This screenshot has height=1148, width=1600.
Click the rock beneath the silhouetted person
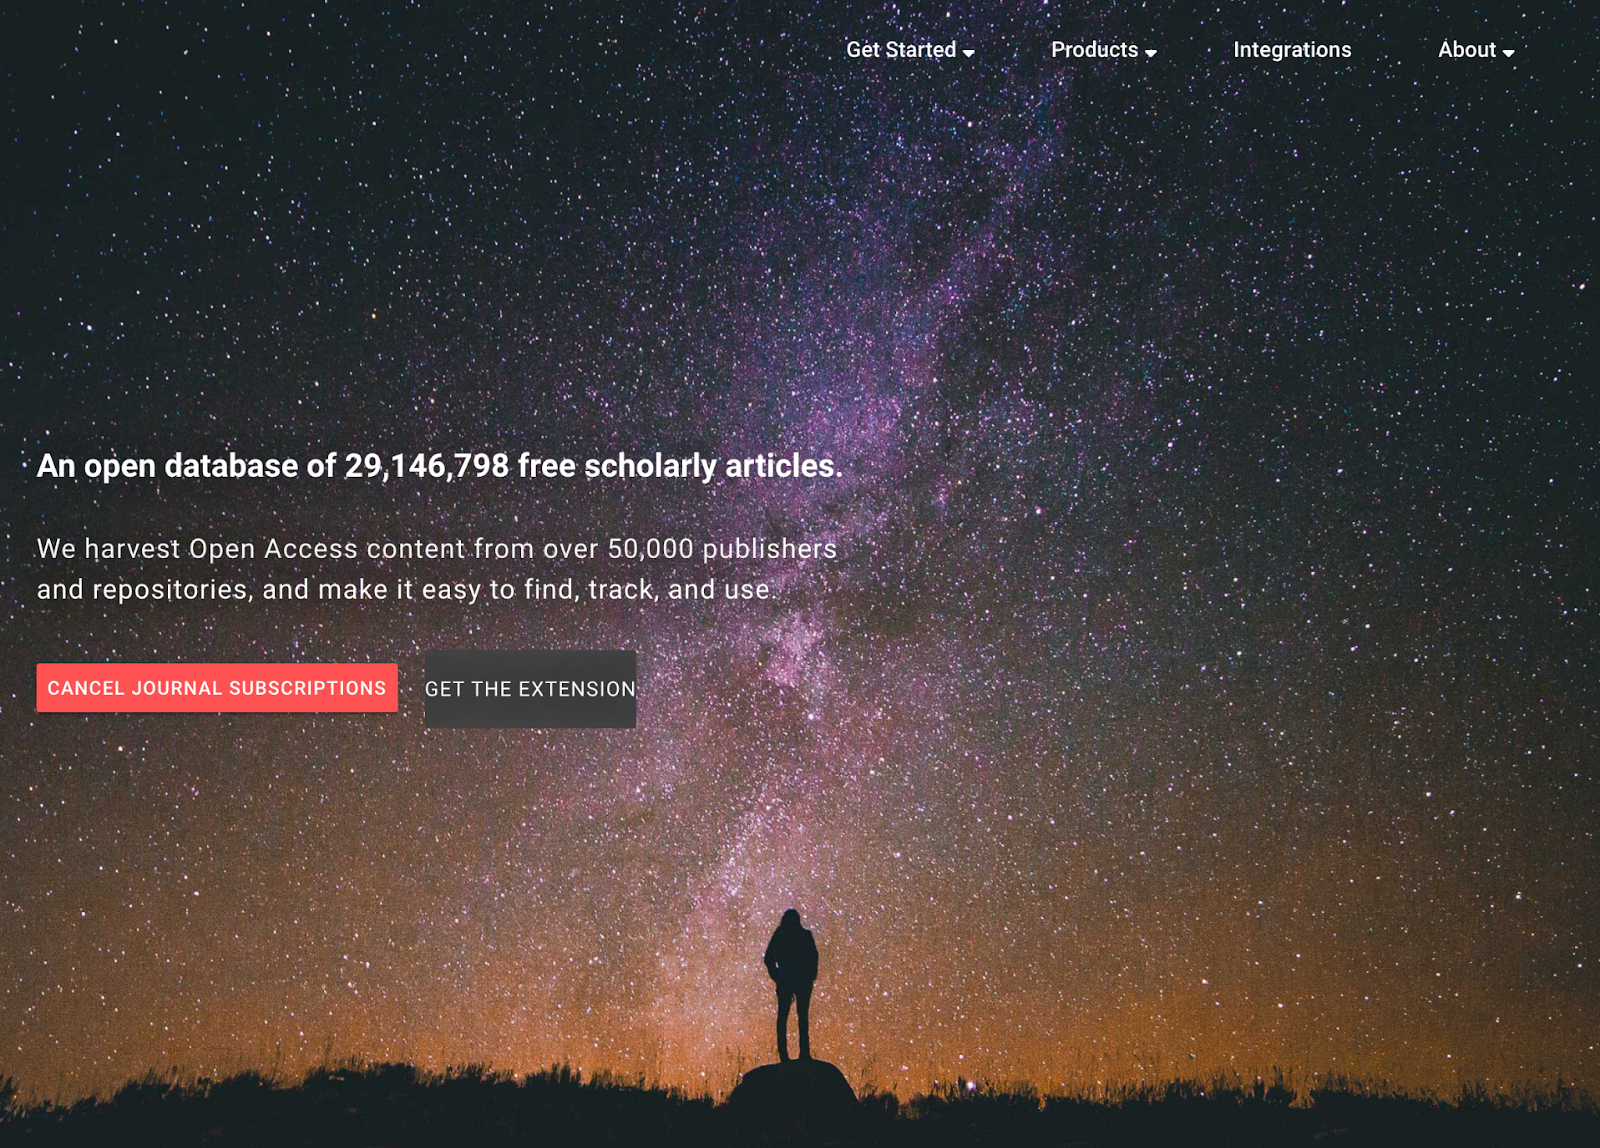(x=792, y=1084)
